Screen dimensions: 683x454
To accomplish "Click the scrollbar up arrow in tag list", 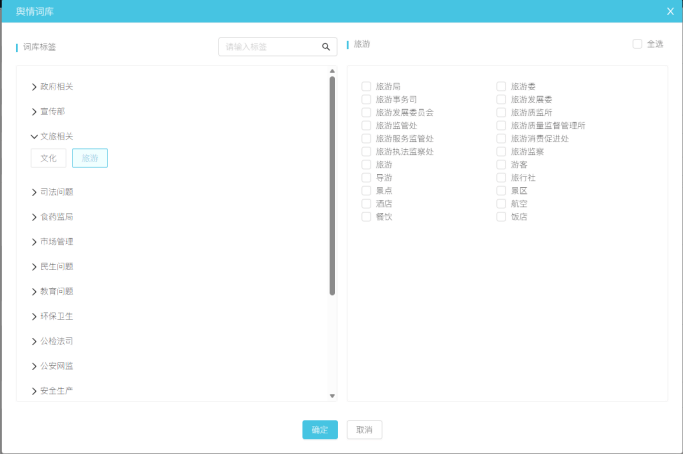I will [x=332, y=72].
